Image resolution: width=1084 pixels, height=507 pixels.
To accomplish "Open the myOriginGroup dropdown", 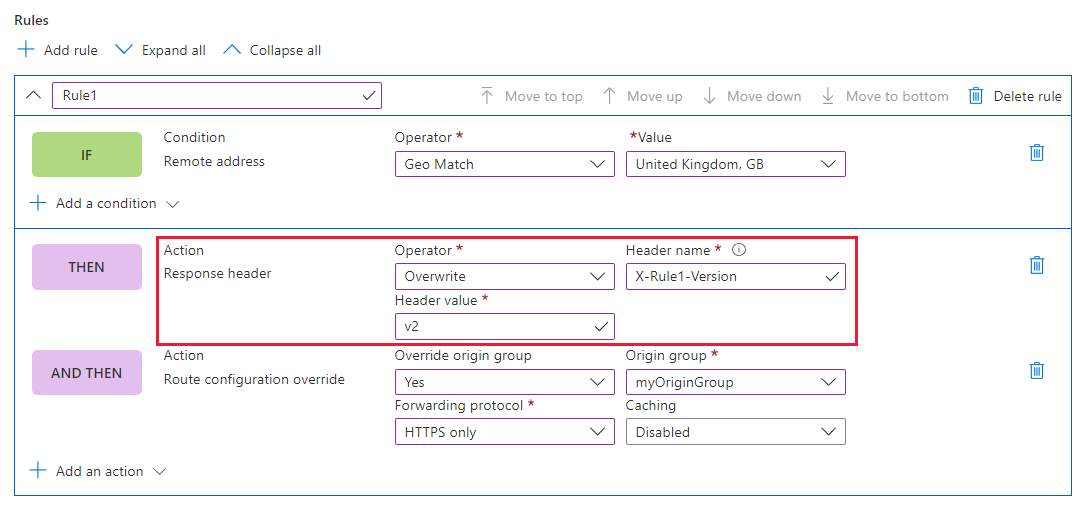I will click(736, 382).
